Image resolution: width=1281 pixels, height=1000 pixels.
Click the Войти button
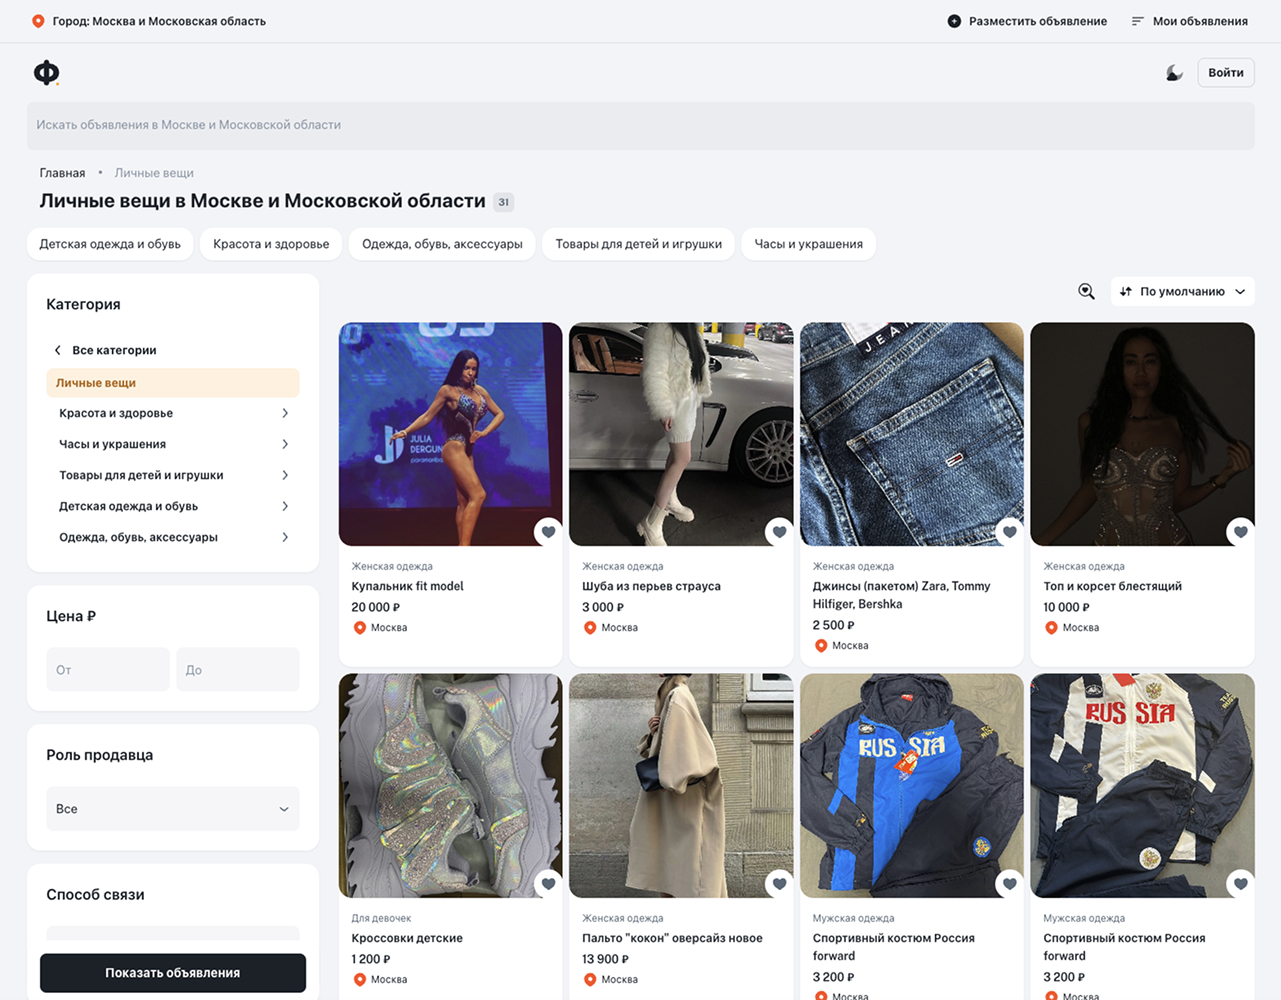[1226, 73]
